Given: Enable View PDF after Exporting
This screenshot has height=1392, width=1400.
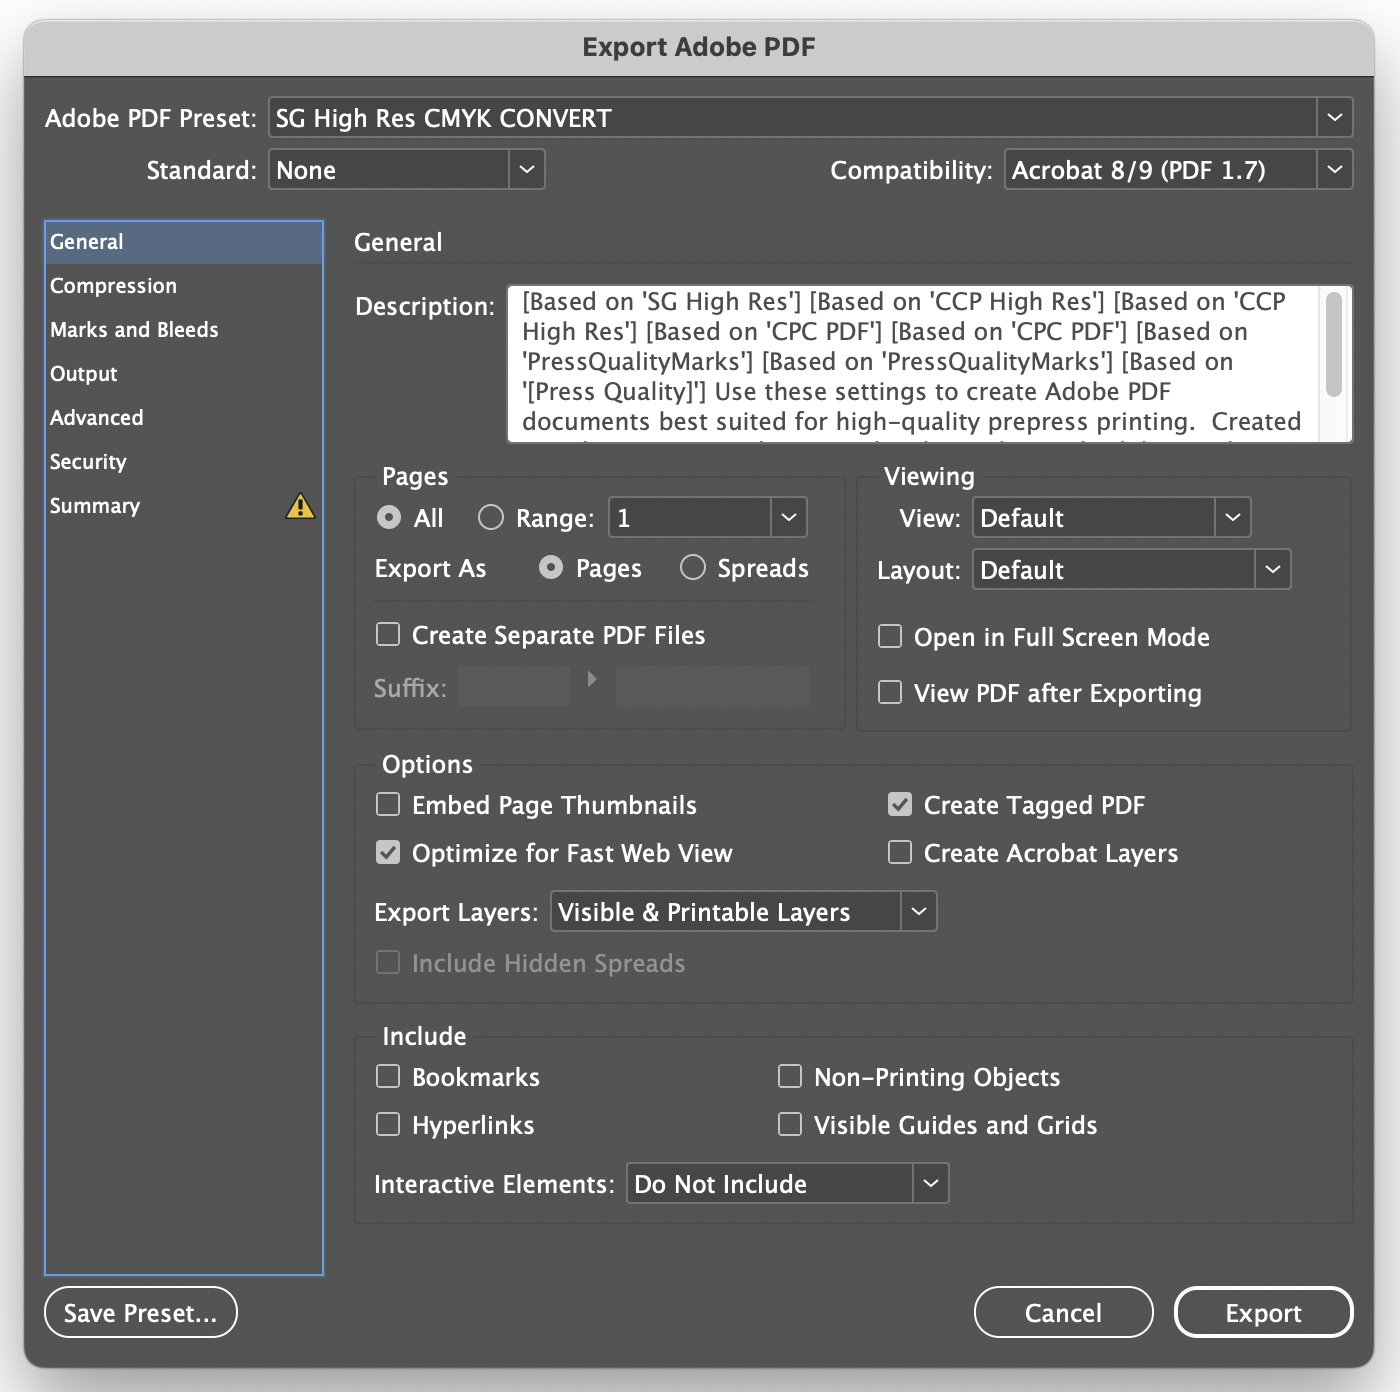Looking at the screenshot, I should (x=890, y=693).
